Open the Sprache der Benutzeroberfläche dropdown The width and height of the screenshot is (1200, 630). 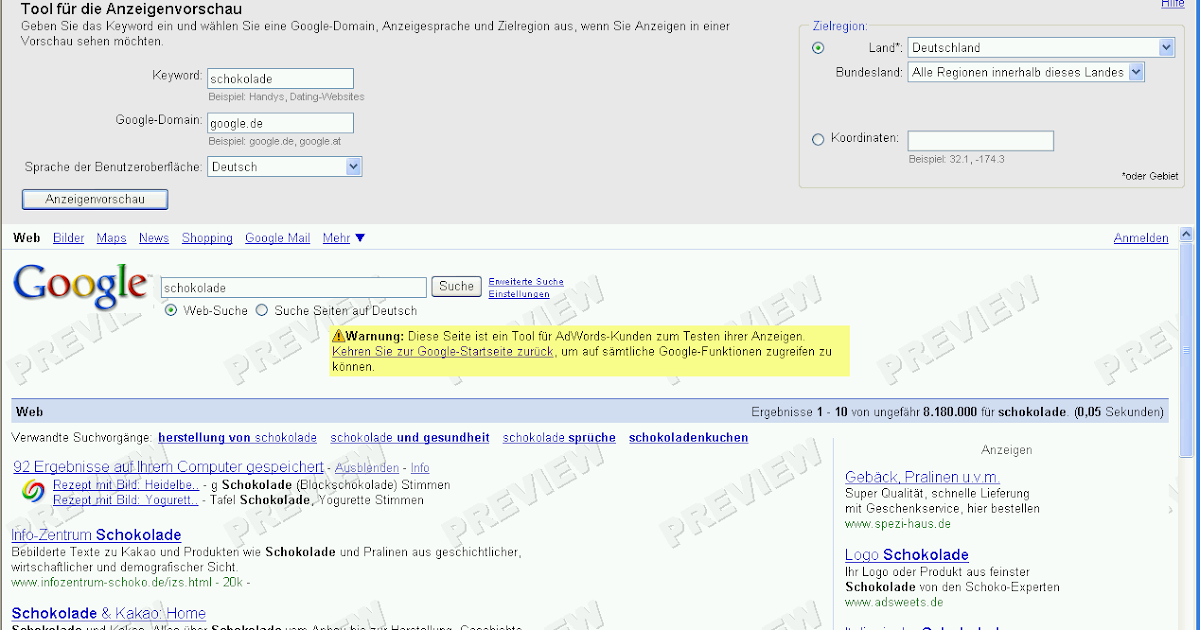tap(285, 167)
